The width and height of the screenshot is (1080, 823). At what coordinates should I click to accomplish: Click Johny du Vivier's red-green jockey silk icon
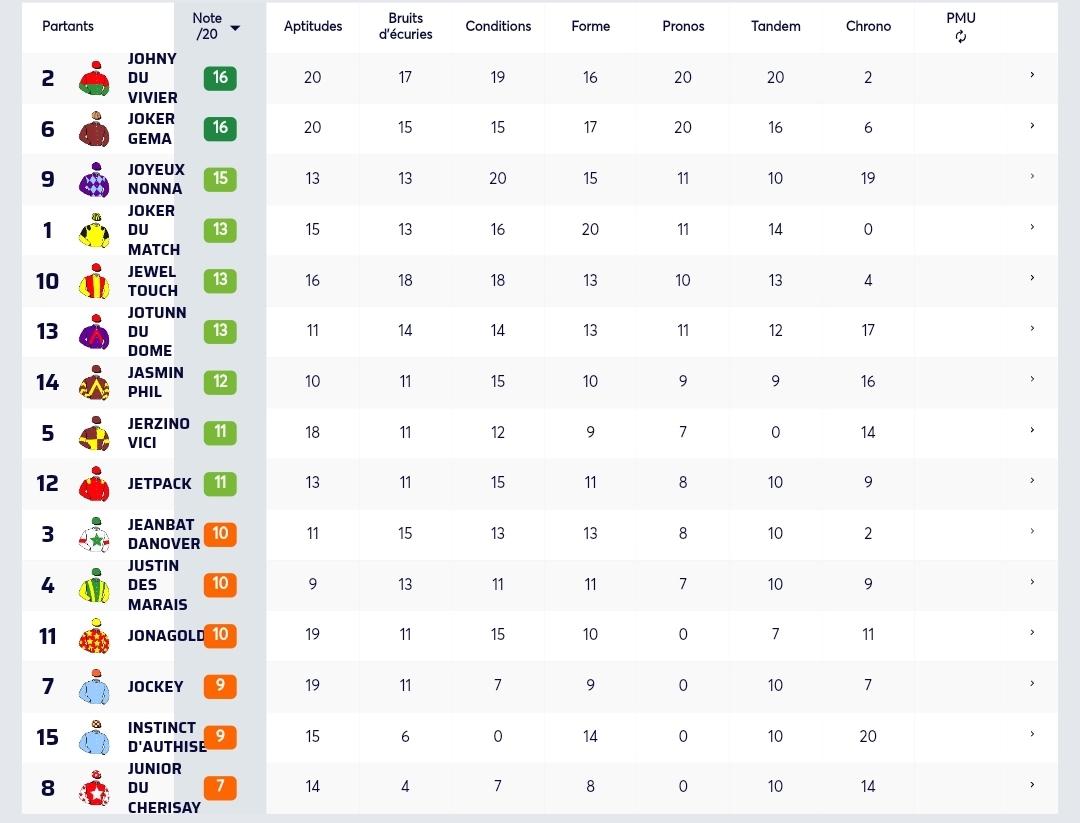coord(94,78)
